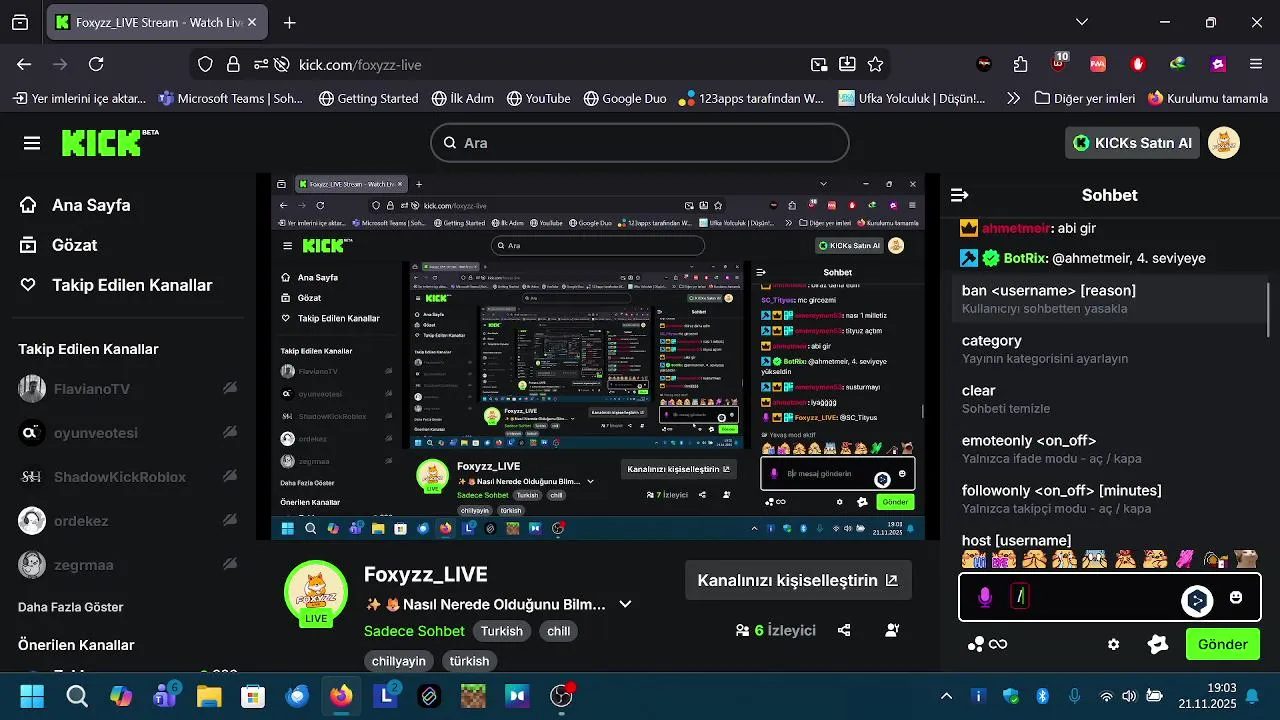The height and width of the screenshot is (720, 1280).
Task: Click the KICKs Satın Al button
Action: pos(1133,143)
